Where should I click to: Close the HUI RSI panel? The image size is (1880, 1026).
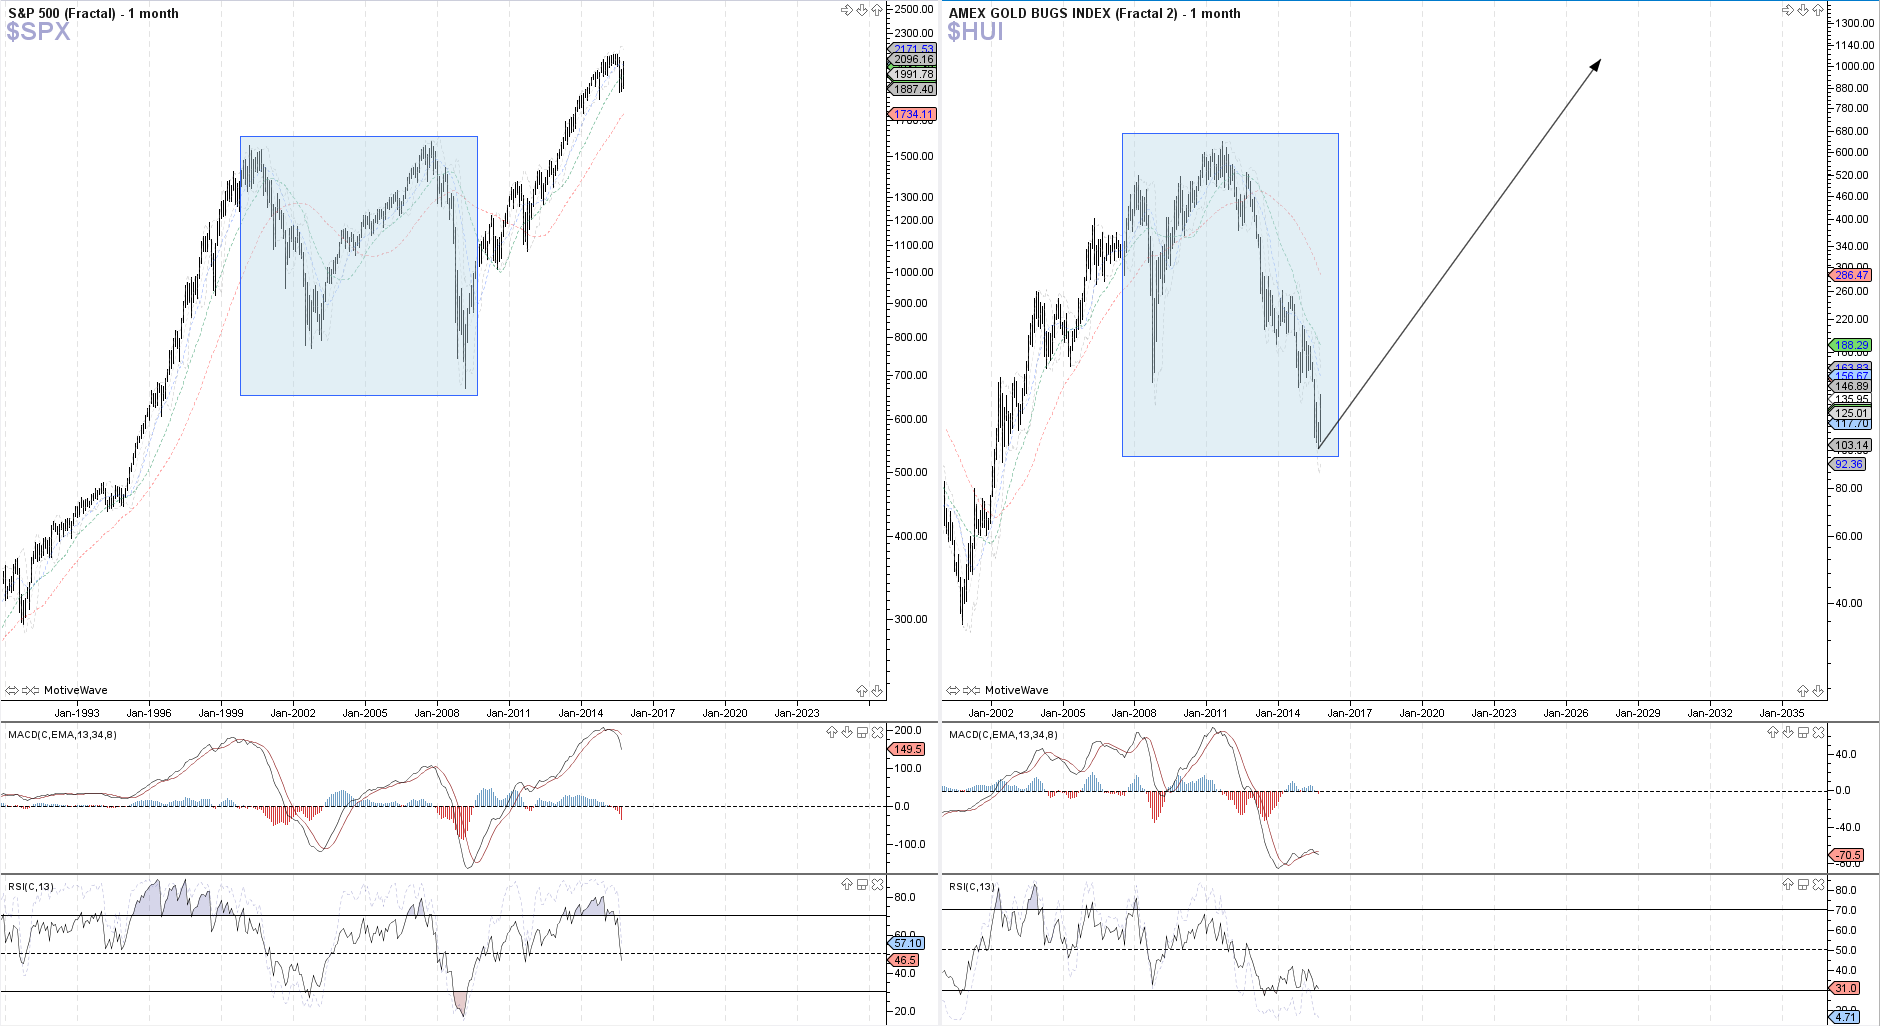coord(1818,884)
